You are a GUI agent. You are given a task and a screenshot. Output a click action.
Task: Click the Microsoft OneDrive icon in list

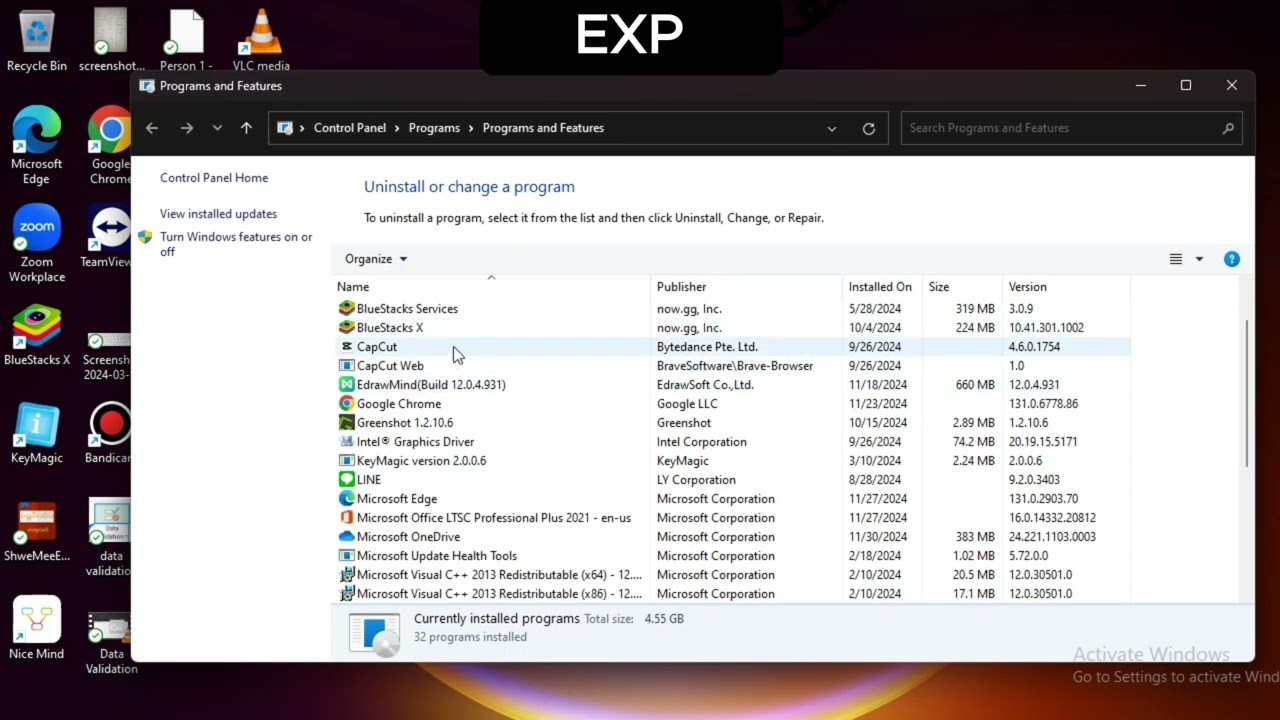point(346,537)
